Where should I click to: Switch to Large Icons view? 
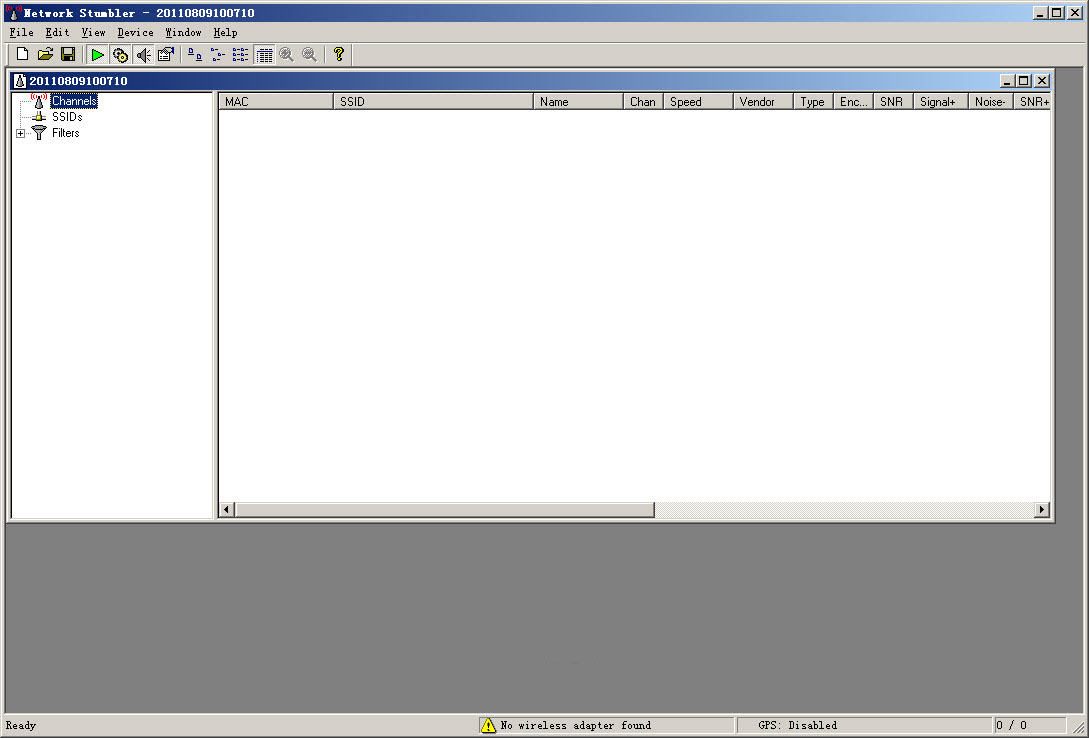[x=195, y=55]
